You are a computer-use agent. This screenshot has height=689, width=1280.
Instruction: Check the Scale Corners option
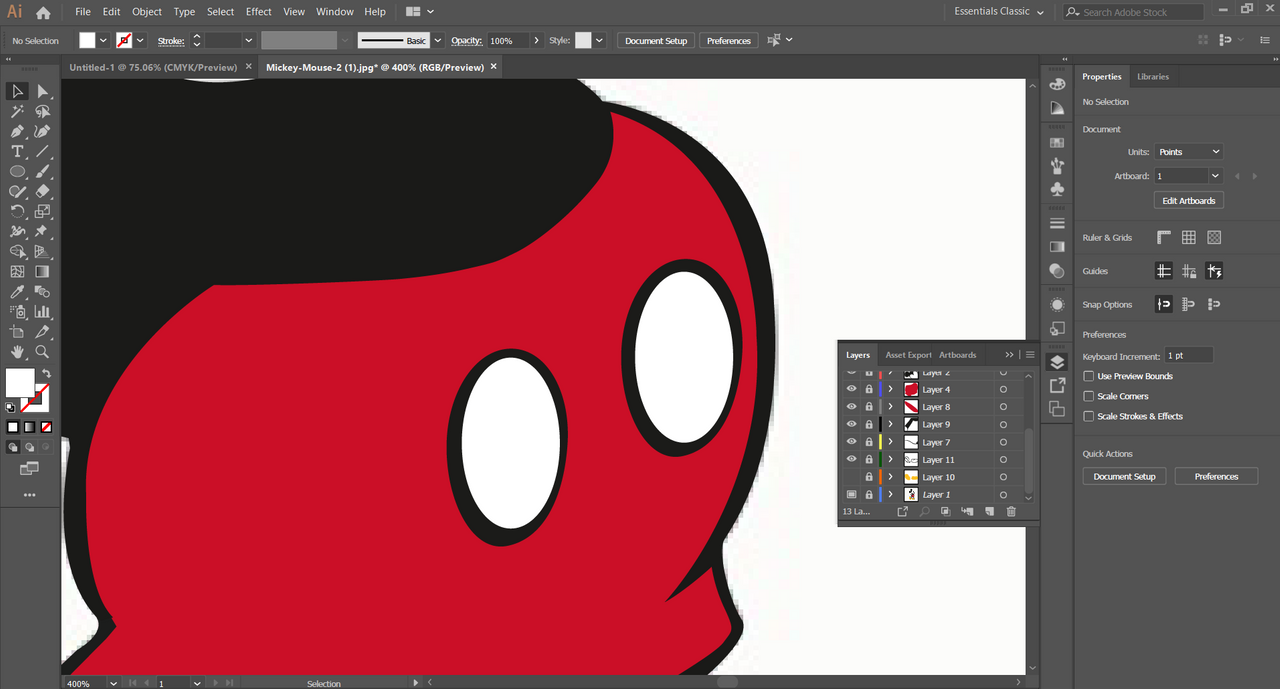click(1089, 396)
